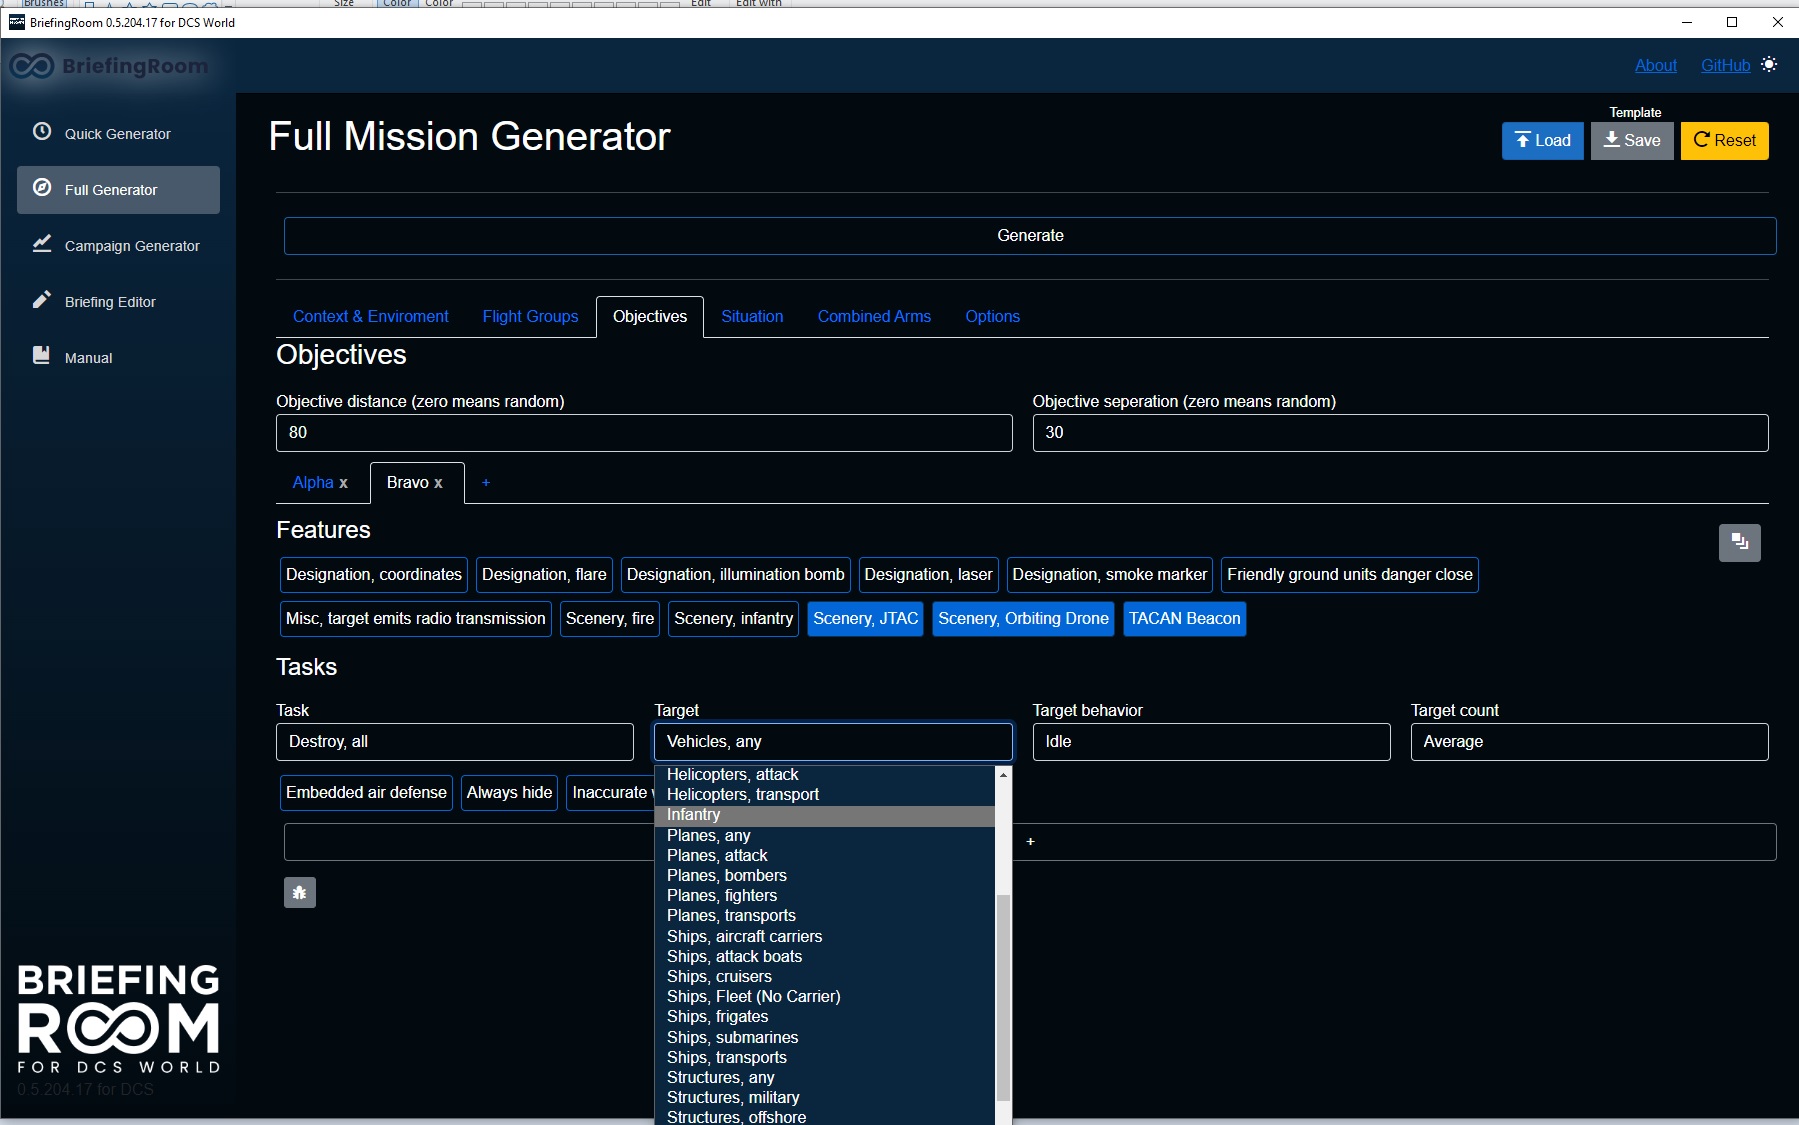Expand the Target count dropdown showing Average

[x=1588, y=742]
